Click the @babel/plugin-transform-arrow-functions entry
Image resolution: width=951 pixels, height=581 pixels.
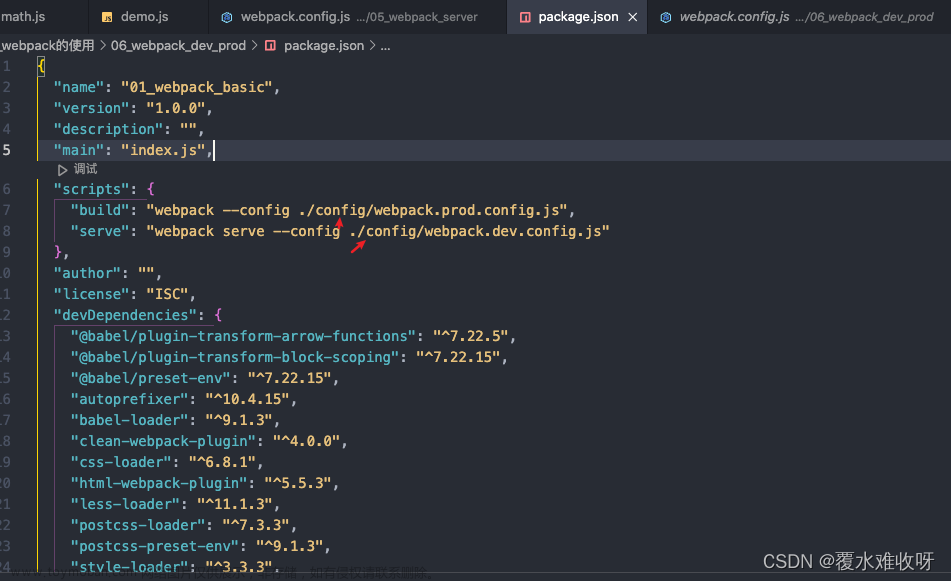243,336
